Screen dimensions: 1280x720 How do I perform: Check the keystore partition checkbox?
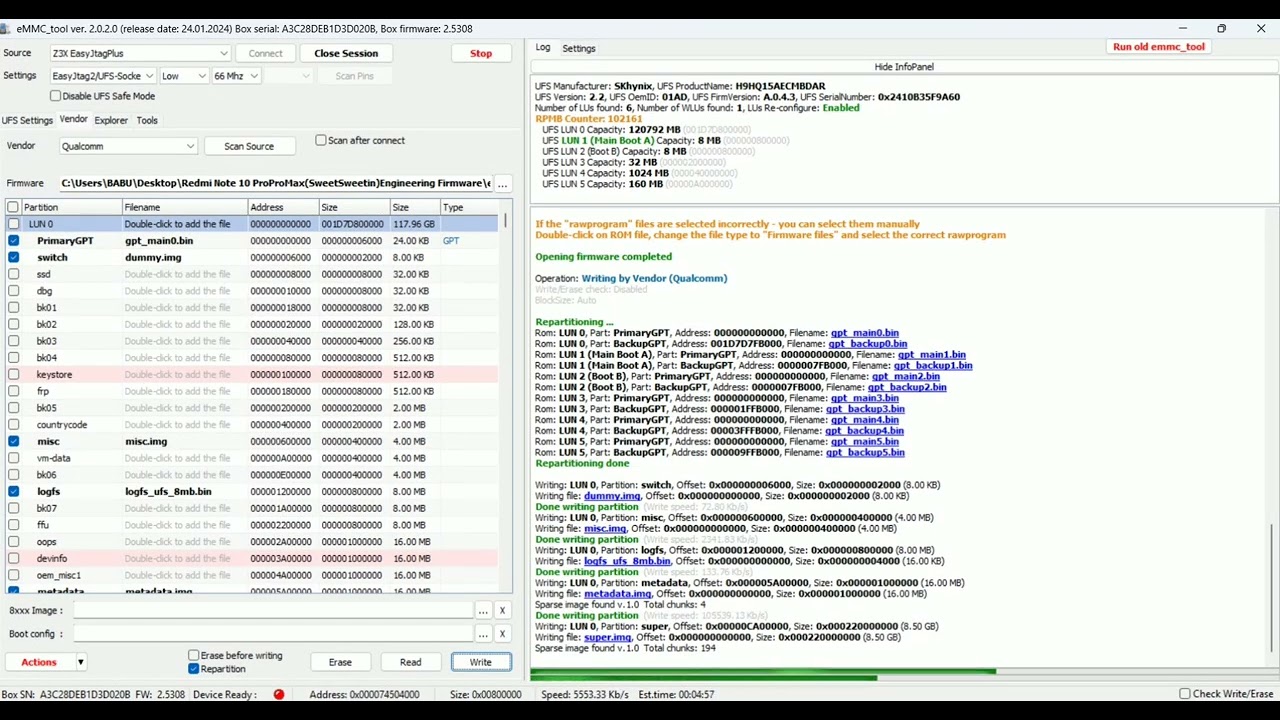click(x=13, y=374)
